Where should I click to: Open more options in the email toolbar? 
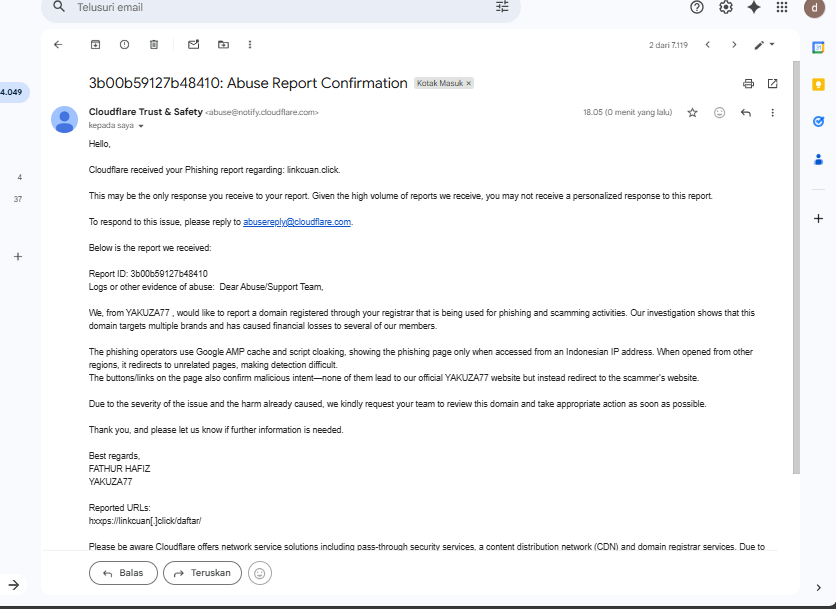(x=250, y=45)
